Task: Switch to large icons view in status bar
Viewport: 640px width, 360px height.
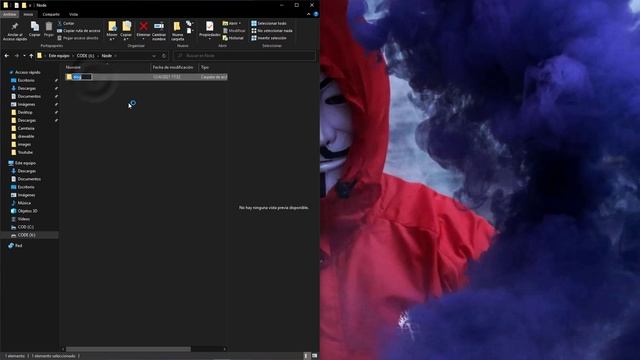Action: point(314,356)
